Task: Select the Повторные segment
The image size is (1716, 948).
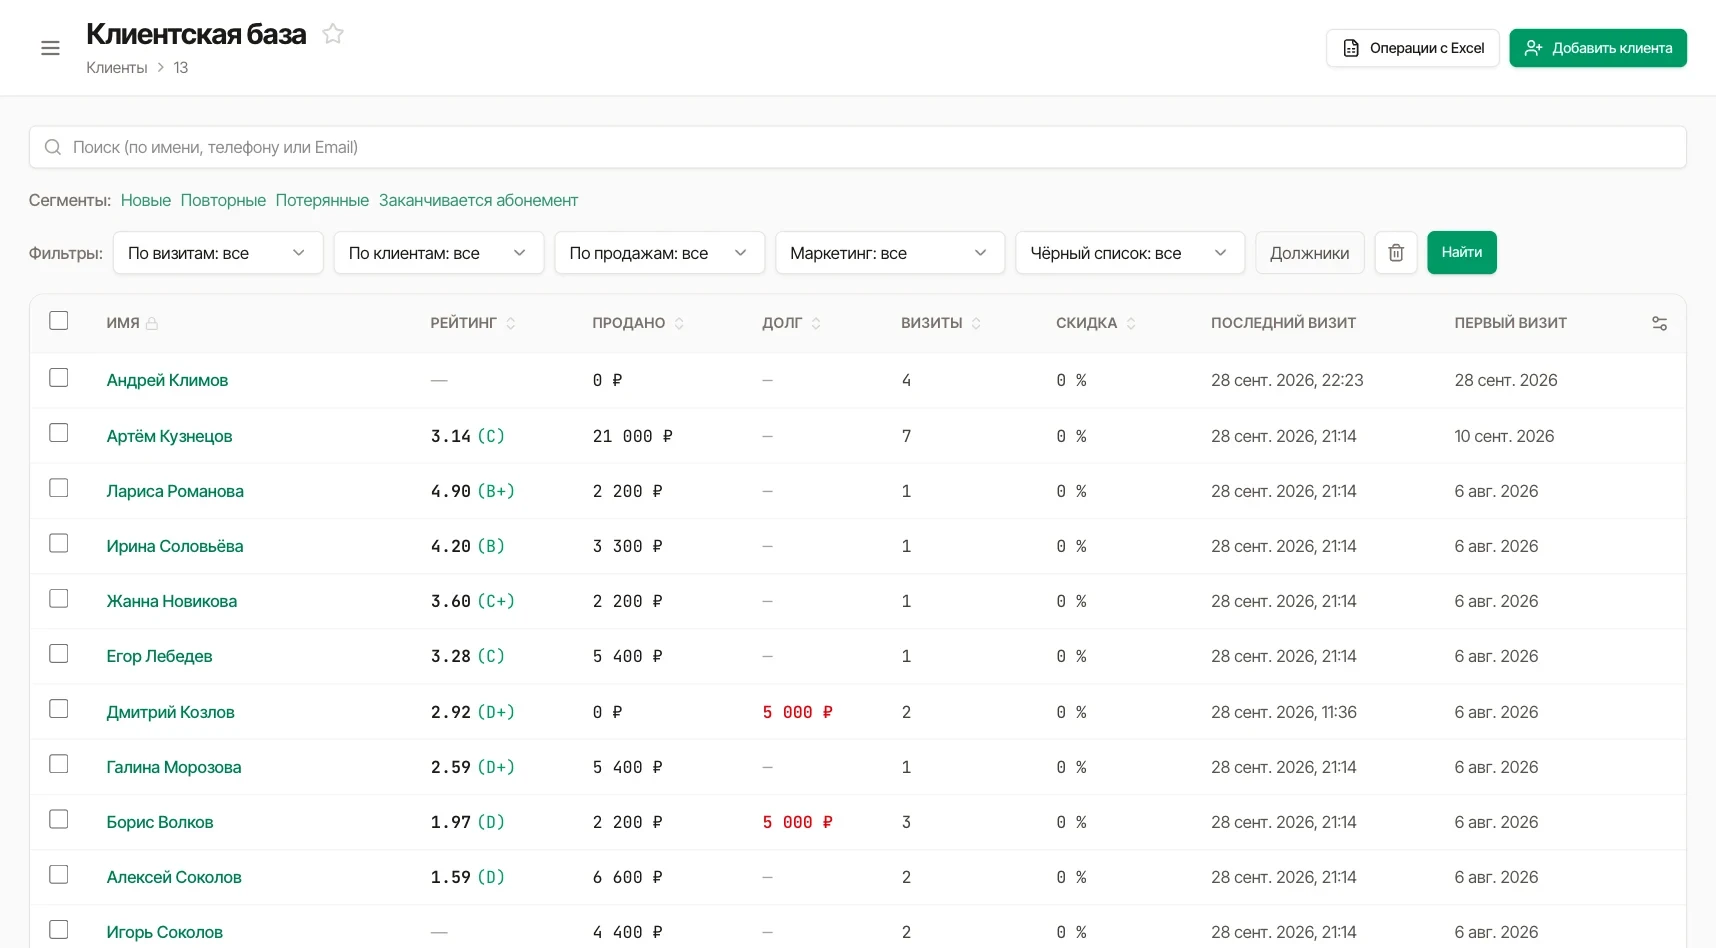Action: 223,200
